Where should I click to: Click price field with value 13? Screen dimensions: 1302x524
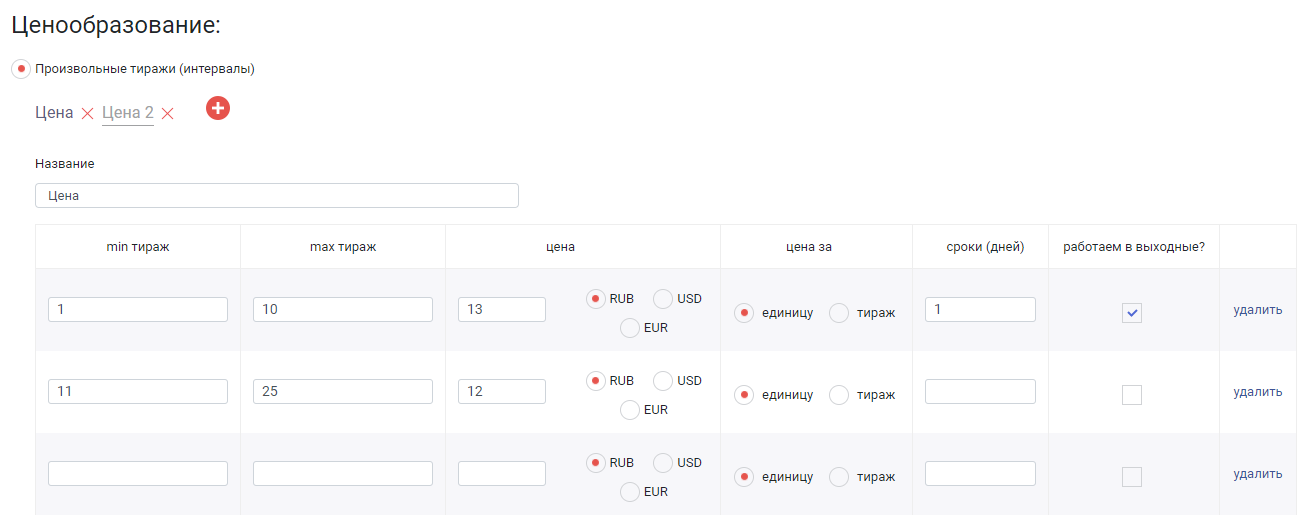(502, 310)
